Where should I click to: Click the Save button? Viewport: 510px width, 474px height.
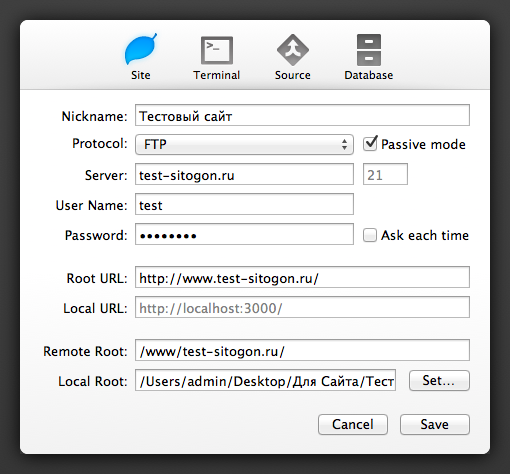tap(435, 424)
